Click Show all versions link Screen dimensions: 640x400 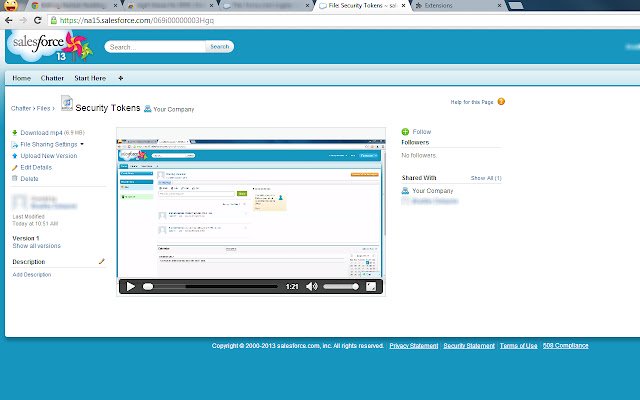[x=36, y=246]
